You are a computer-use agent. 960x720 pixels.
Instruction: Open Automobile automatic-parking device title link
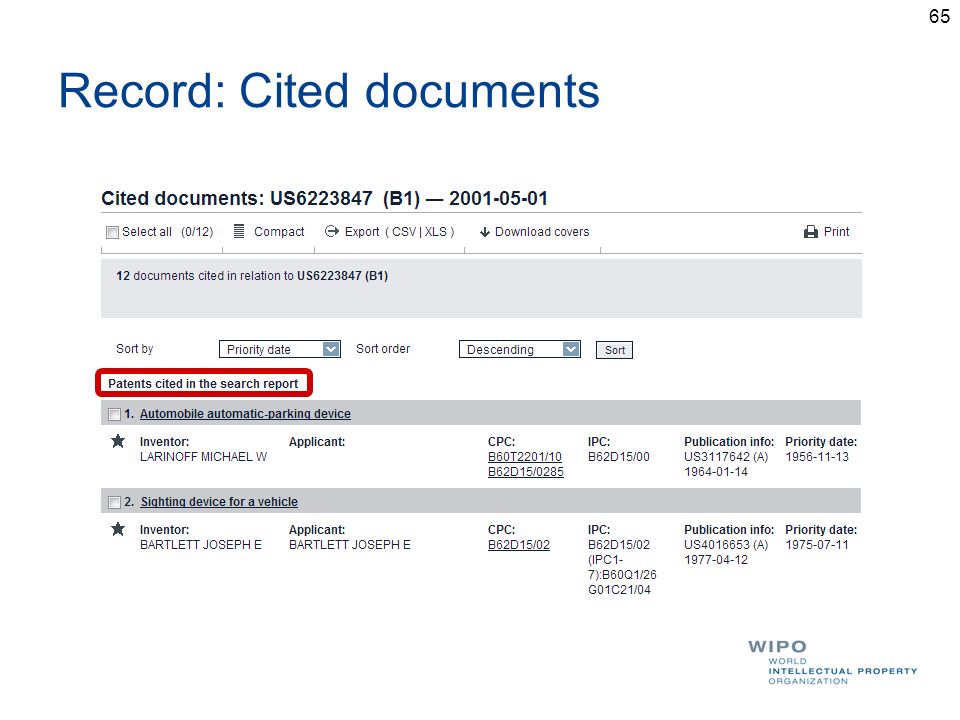(x=246, y=414)
